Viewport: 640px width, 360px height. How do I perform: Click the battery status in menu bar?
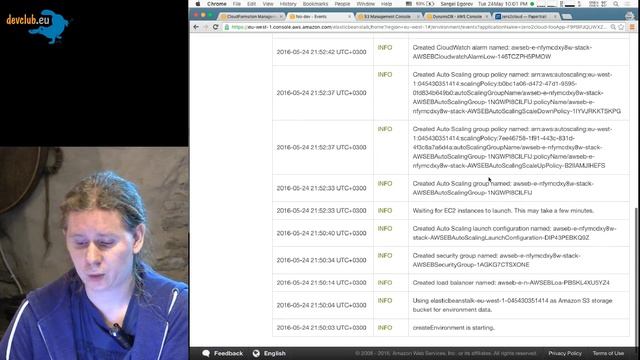pos(425,4)
